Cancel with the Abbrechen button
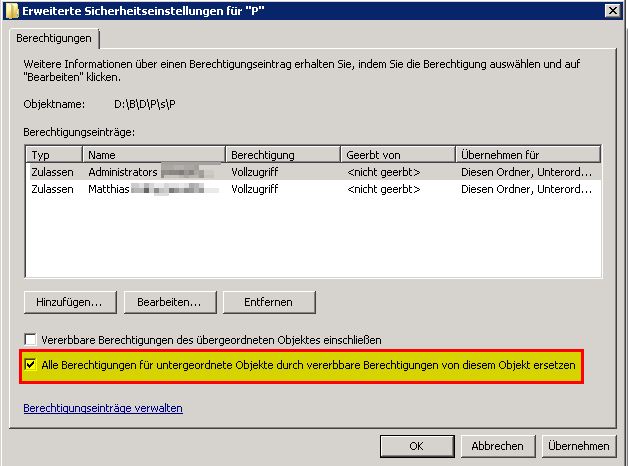628x466 pixels. click(498, 446)
